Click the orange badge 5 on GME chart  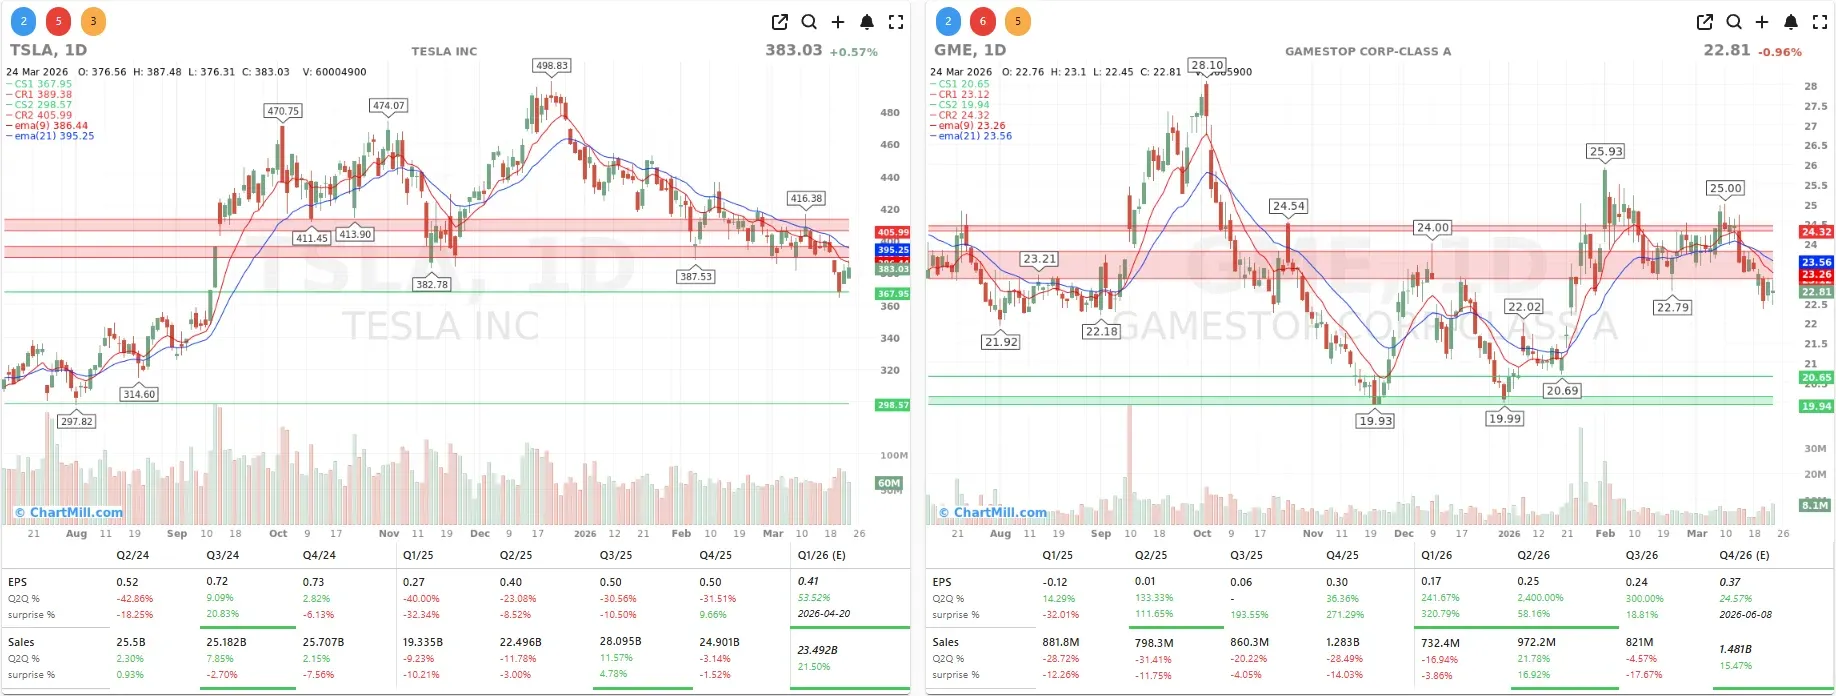1018,21
